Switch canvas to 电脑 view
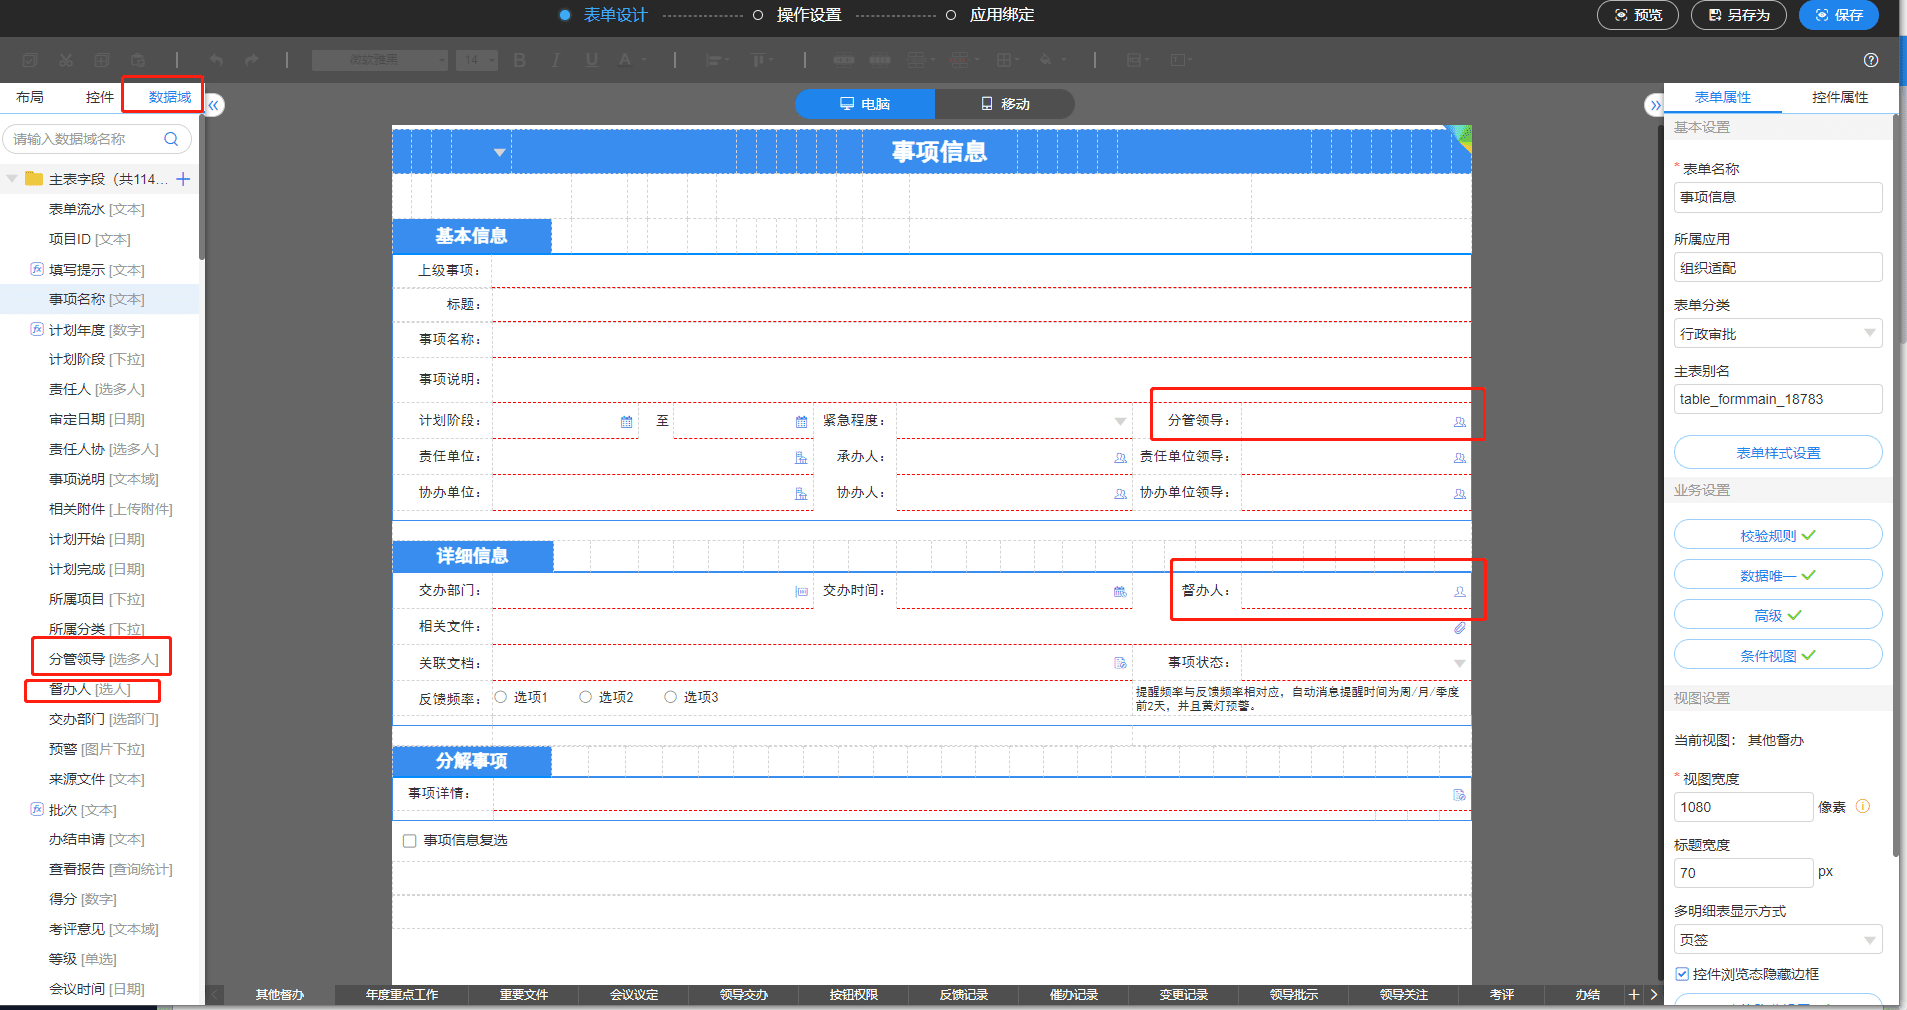Viewport: 1907px width, 1010px height. [x=865, y=104]
